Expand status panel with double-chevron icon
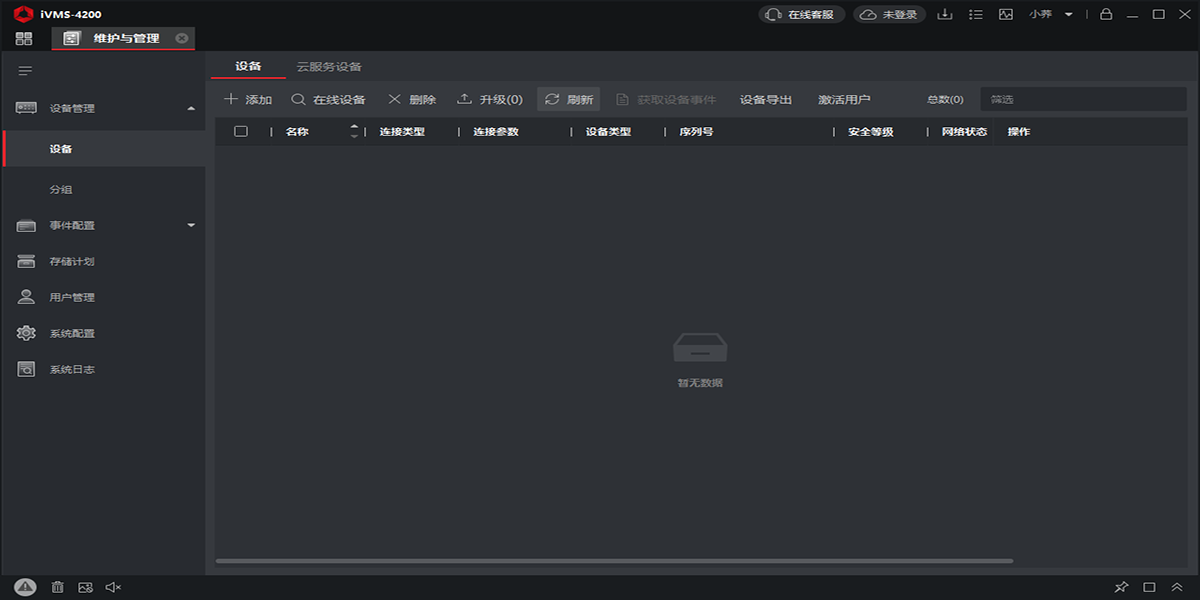The height and width of the screenshot is (600, 1200). coord(1177,587)
